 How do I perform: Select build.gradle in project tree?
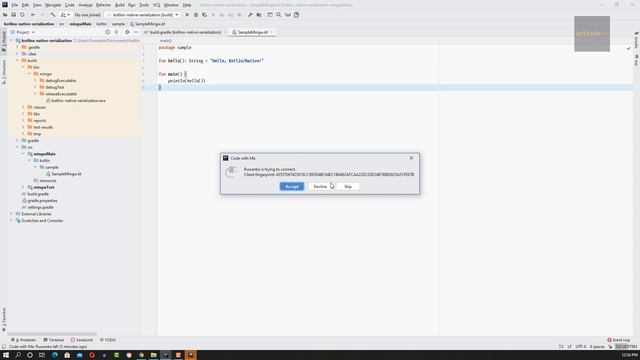(x=35, y=194)
